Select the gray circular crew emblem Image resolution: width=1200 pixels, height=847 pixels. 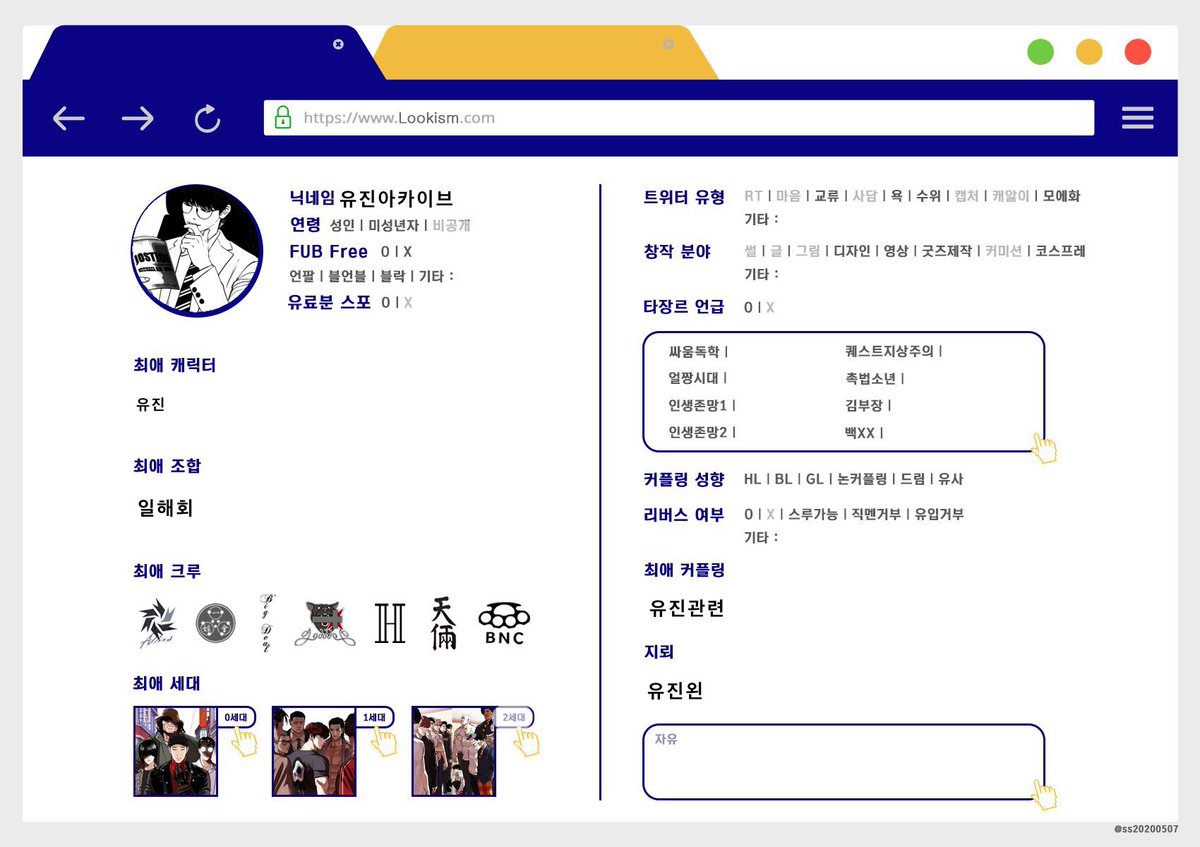click(215, 623)
